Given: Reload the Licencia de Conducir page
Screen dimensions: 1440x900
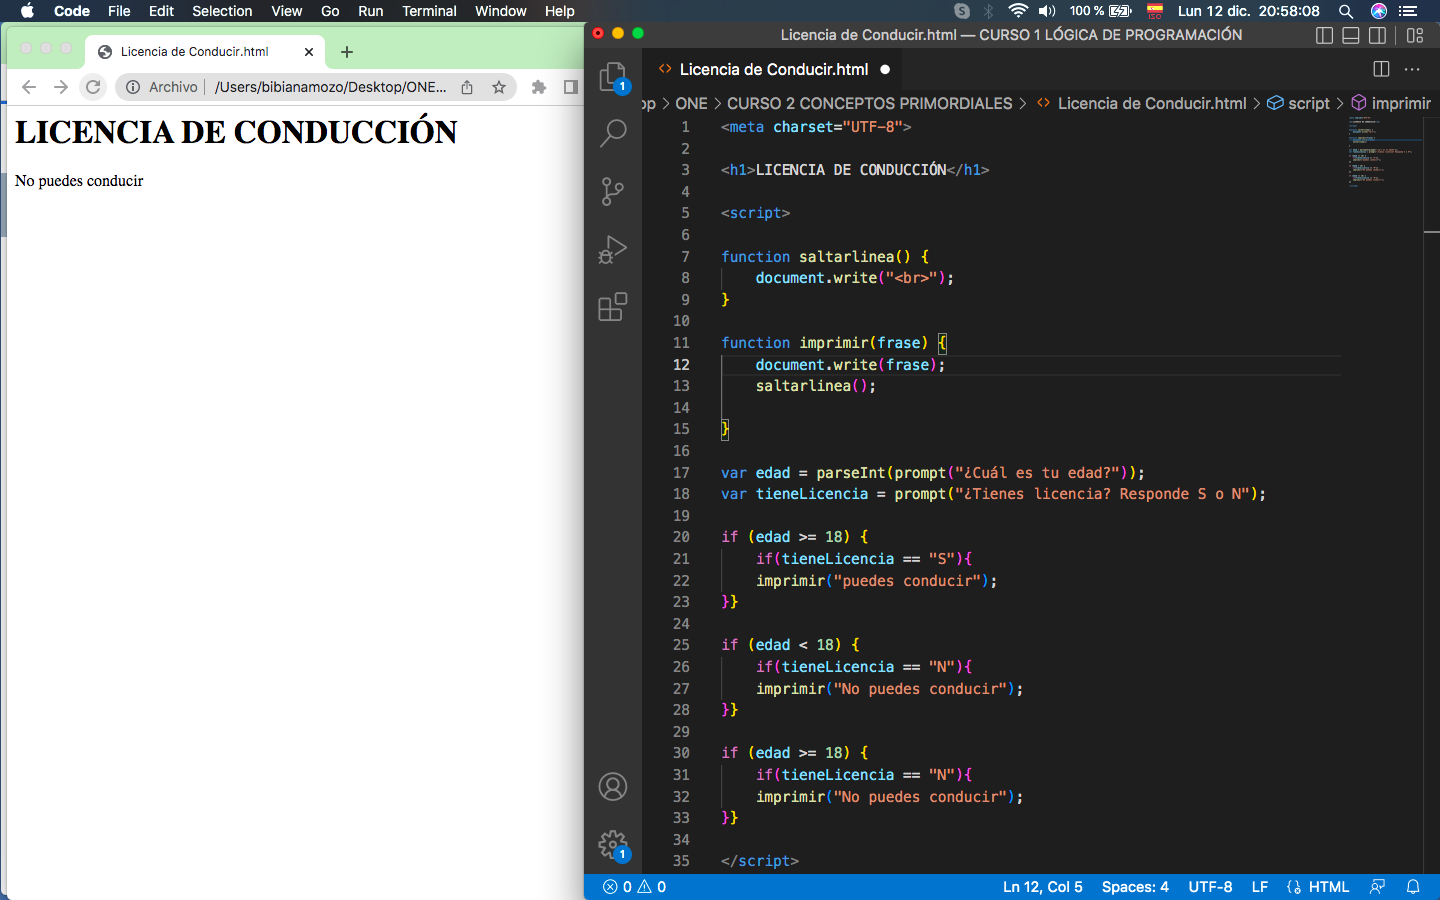Looking at the screenshot, I should pos(93,87).
